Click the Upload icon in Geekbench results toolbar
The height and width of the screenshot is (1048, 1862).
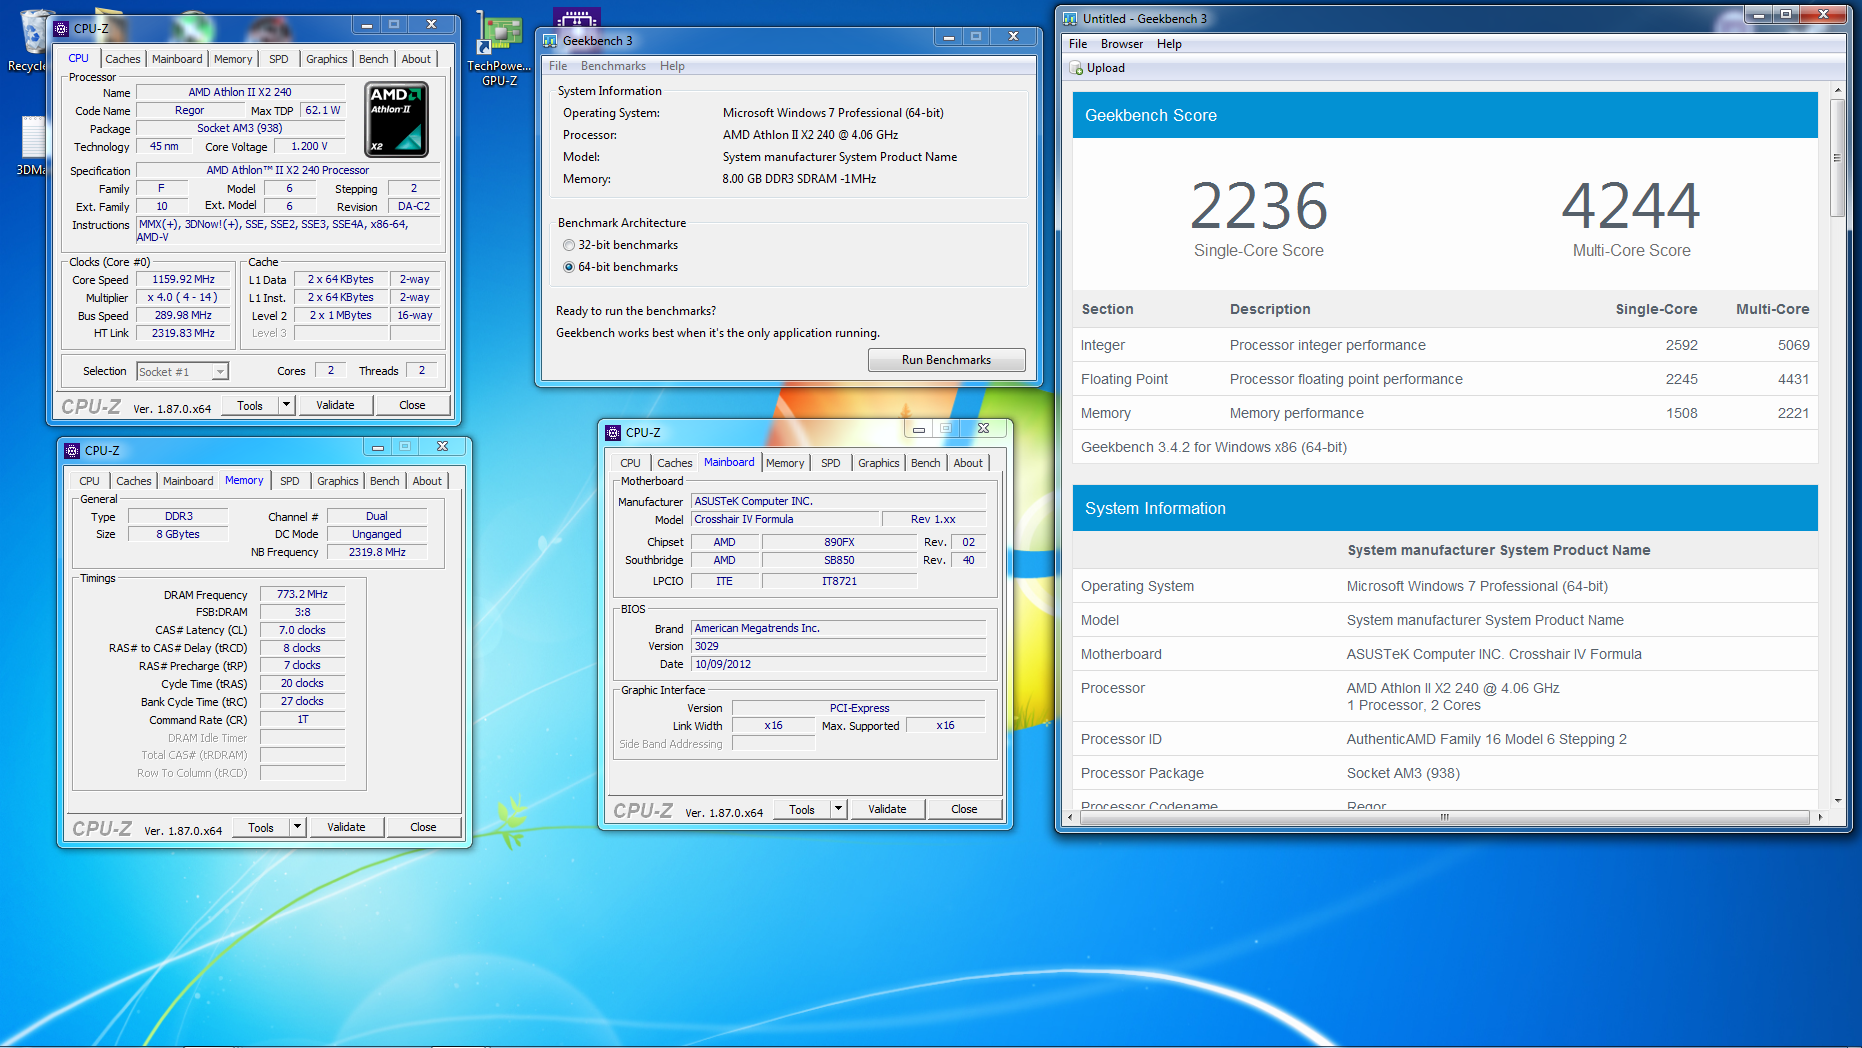[1076, 68]
